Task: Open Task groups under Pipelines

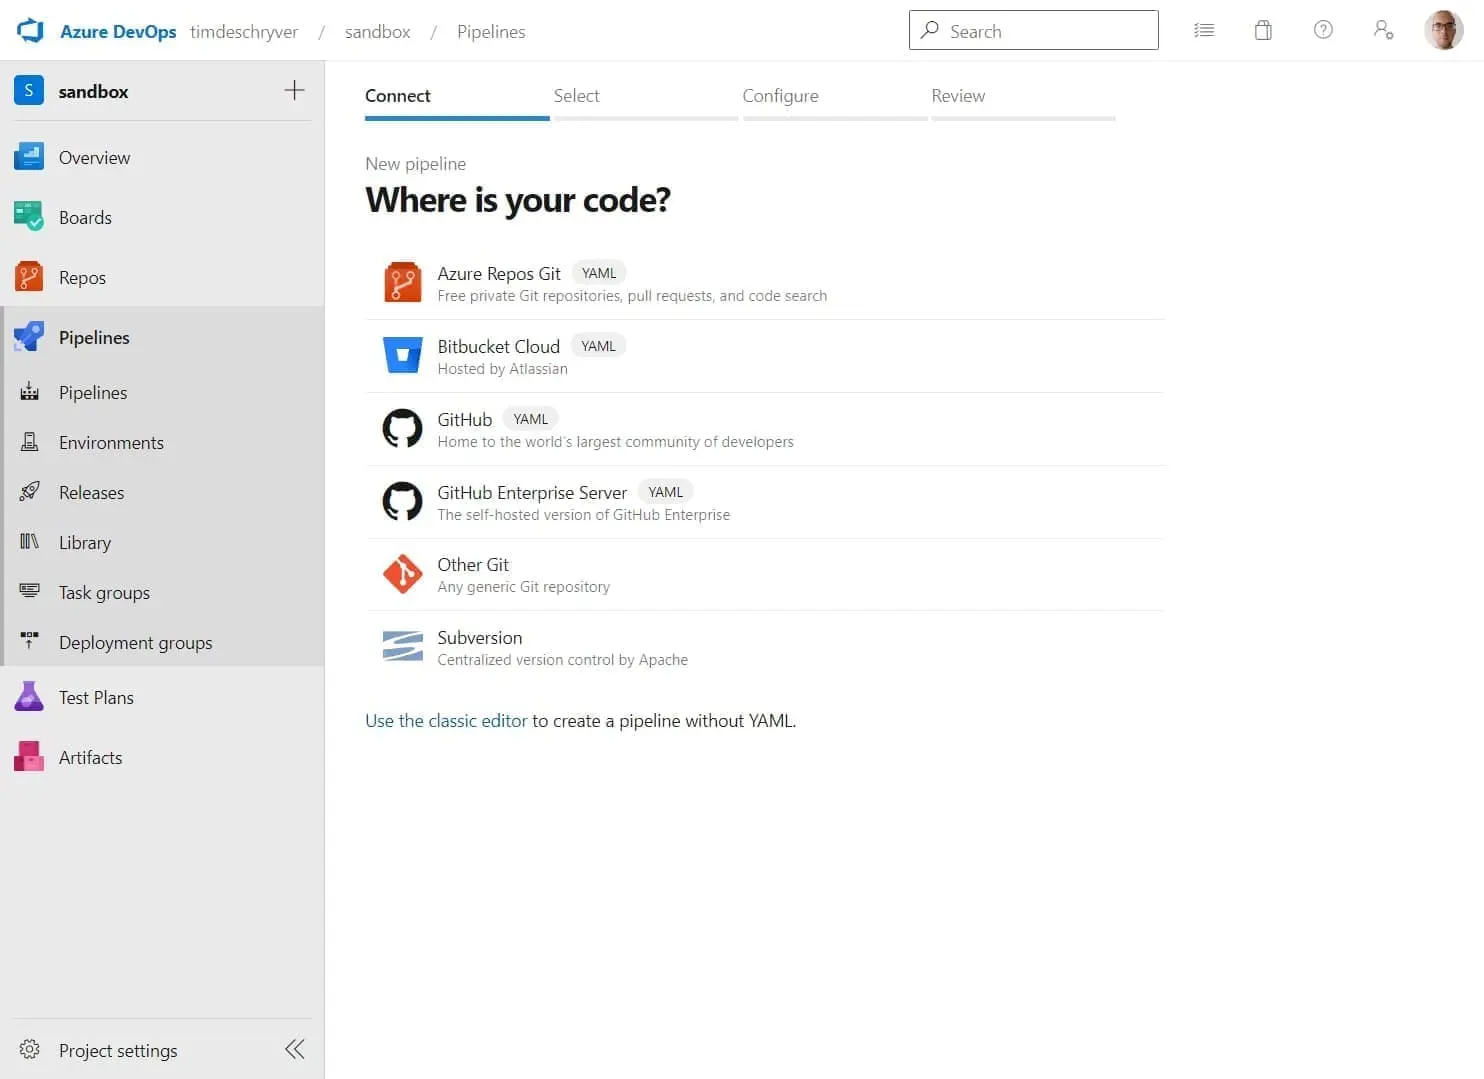Action: click(x=162, y=592)
